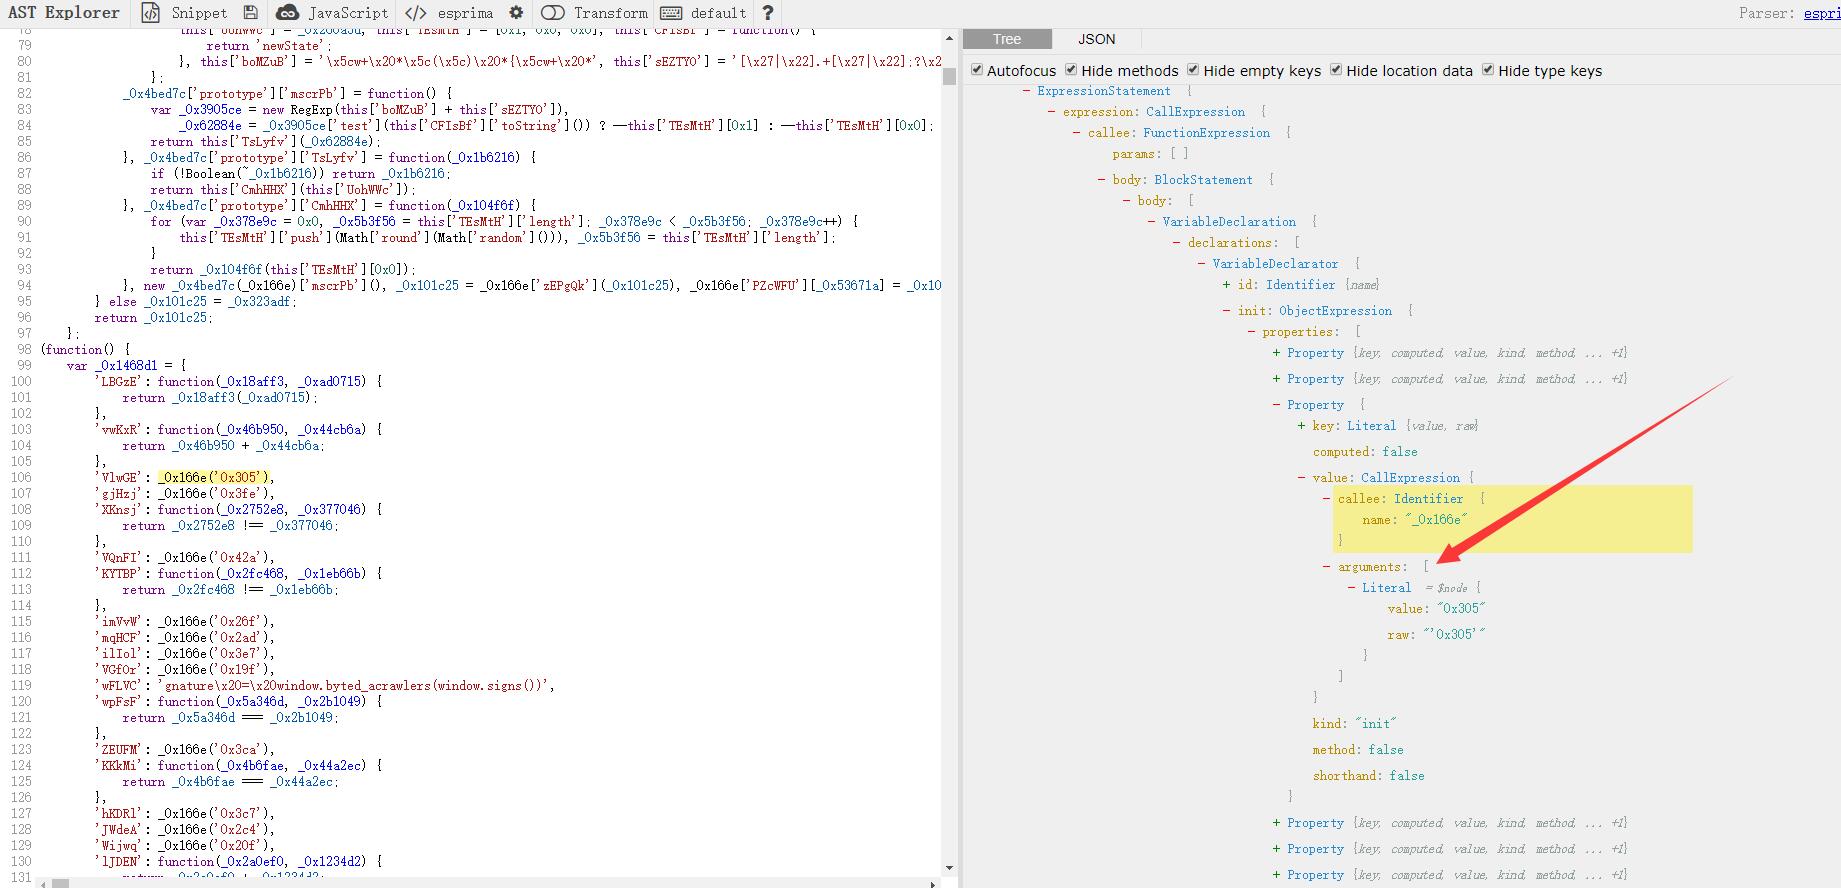Click the editor scroll-left arrow
Image resolution: width=1841 pixels, height=888 pixels.
pos(42,883)
